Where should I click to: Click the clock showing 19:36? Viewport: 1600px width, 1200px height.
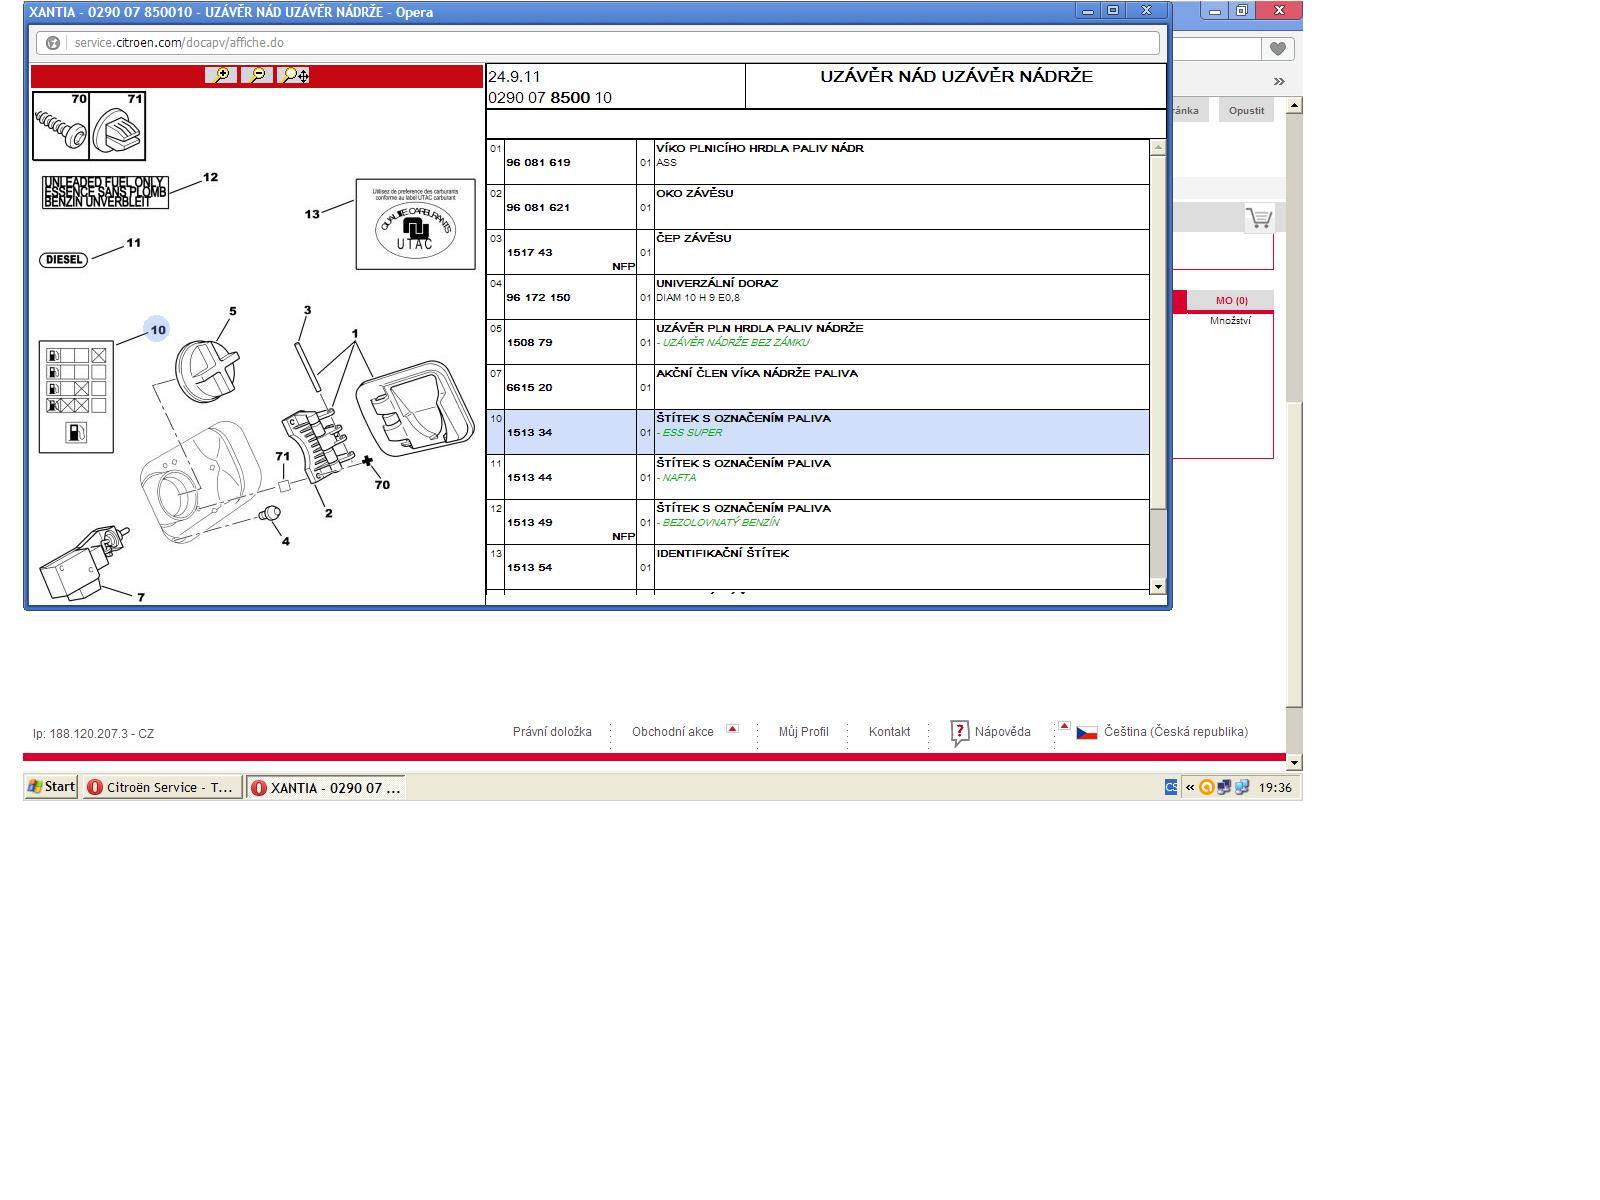(1274, 787)
